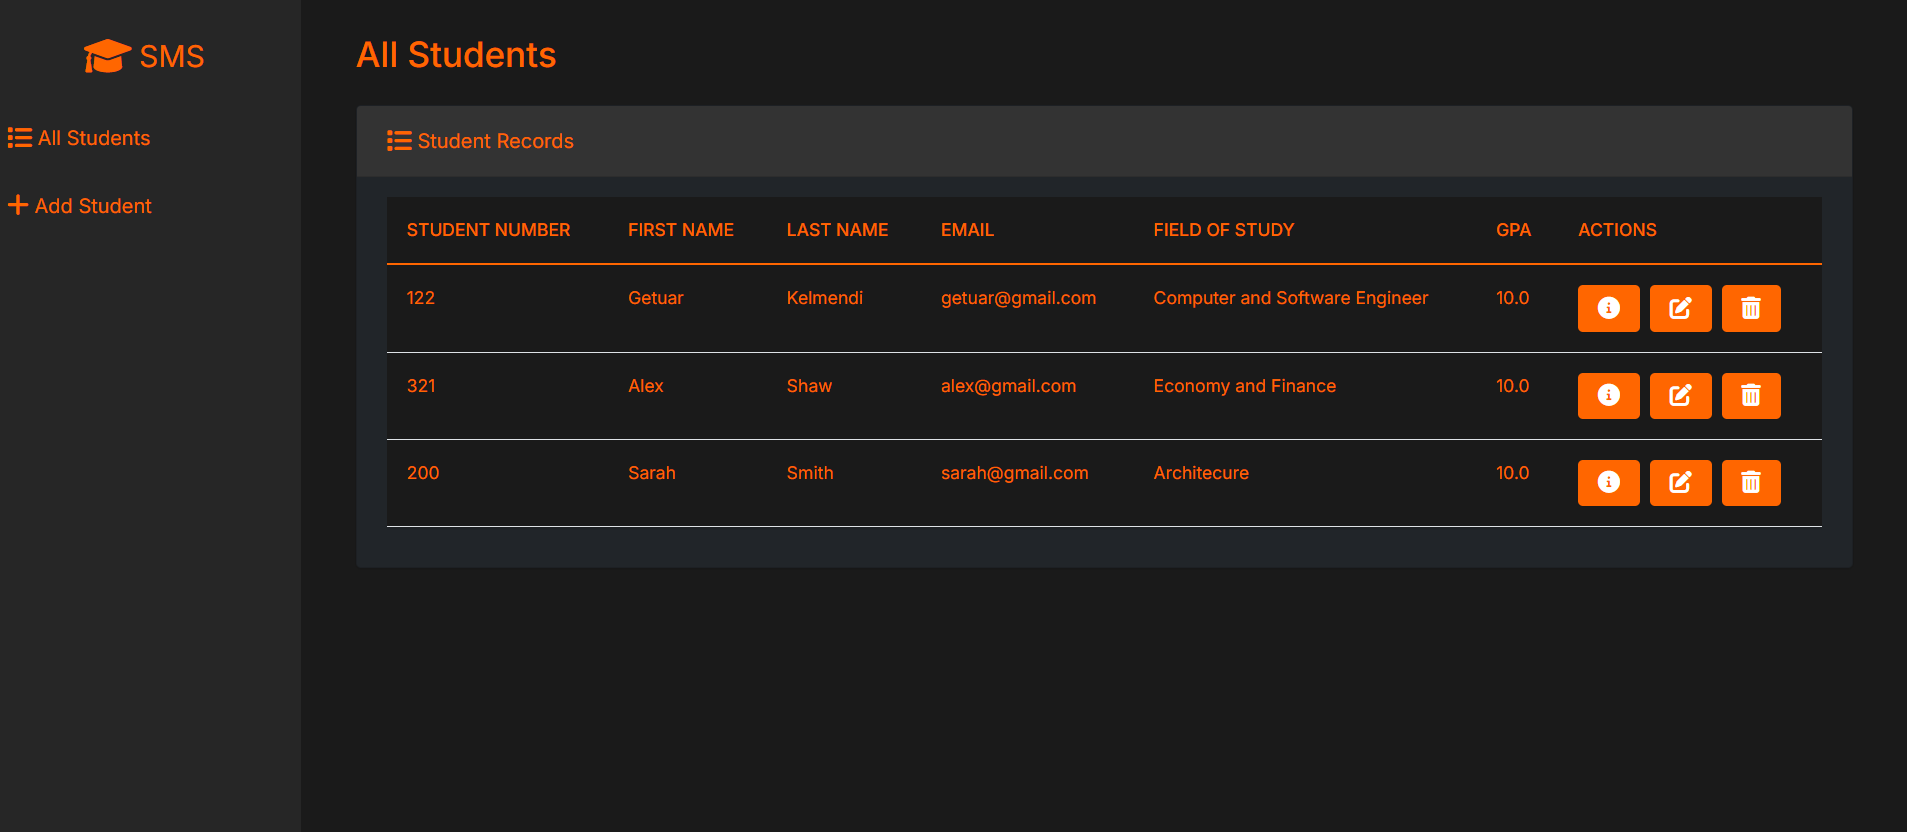Remove student Sarah Smith
This screenshot has height=832, width=1907.
pos(1750,483)
